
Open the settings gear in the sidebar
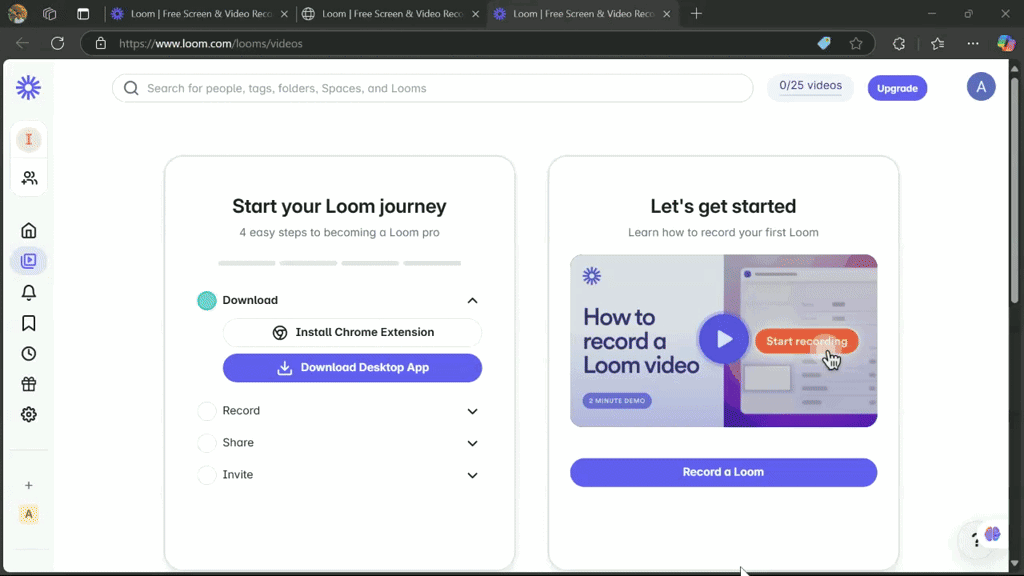(29, 415)
